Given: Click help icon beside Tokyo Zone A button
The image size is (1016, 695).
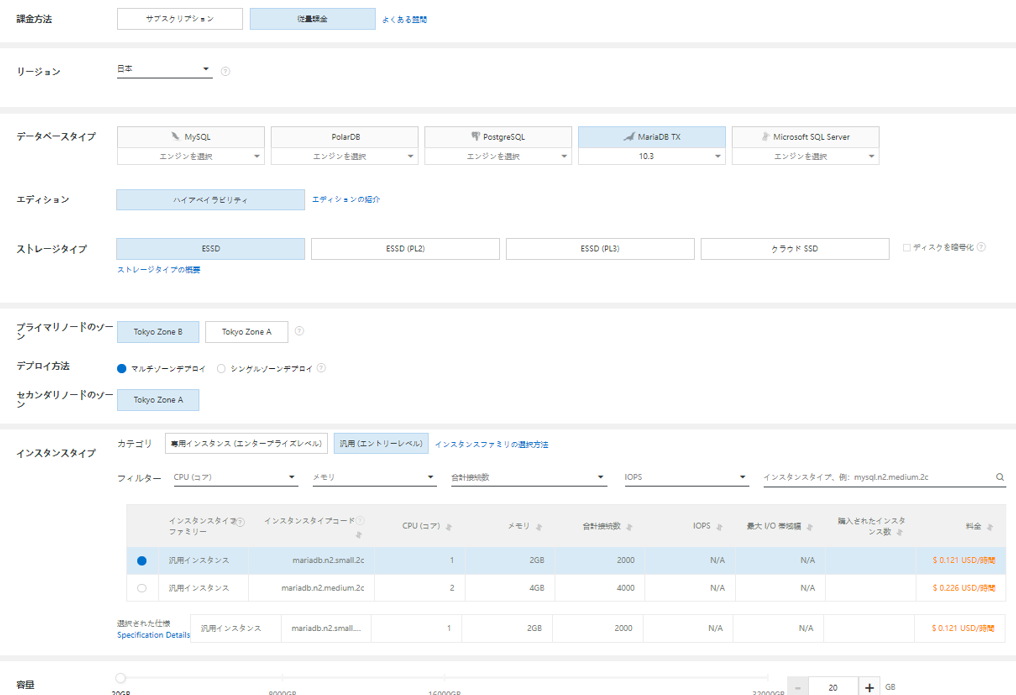Looking at the screenshot, I should point(300,331).
